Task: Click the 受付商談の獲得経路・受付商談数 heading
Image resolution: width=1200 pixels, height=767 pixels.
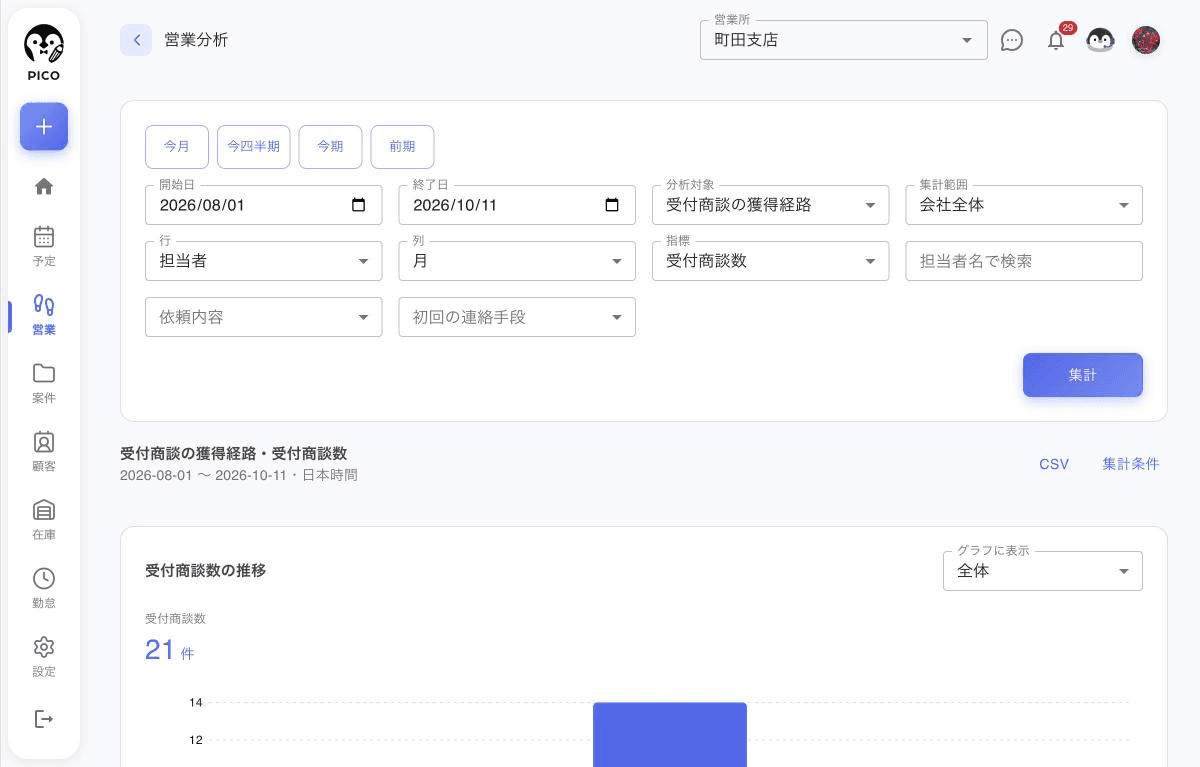Action: (233, 453)
